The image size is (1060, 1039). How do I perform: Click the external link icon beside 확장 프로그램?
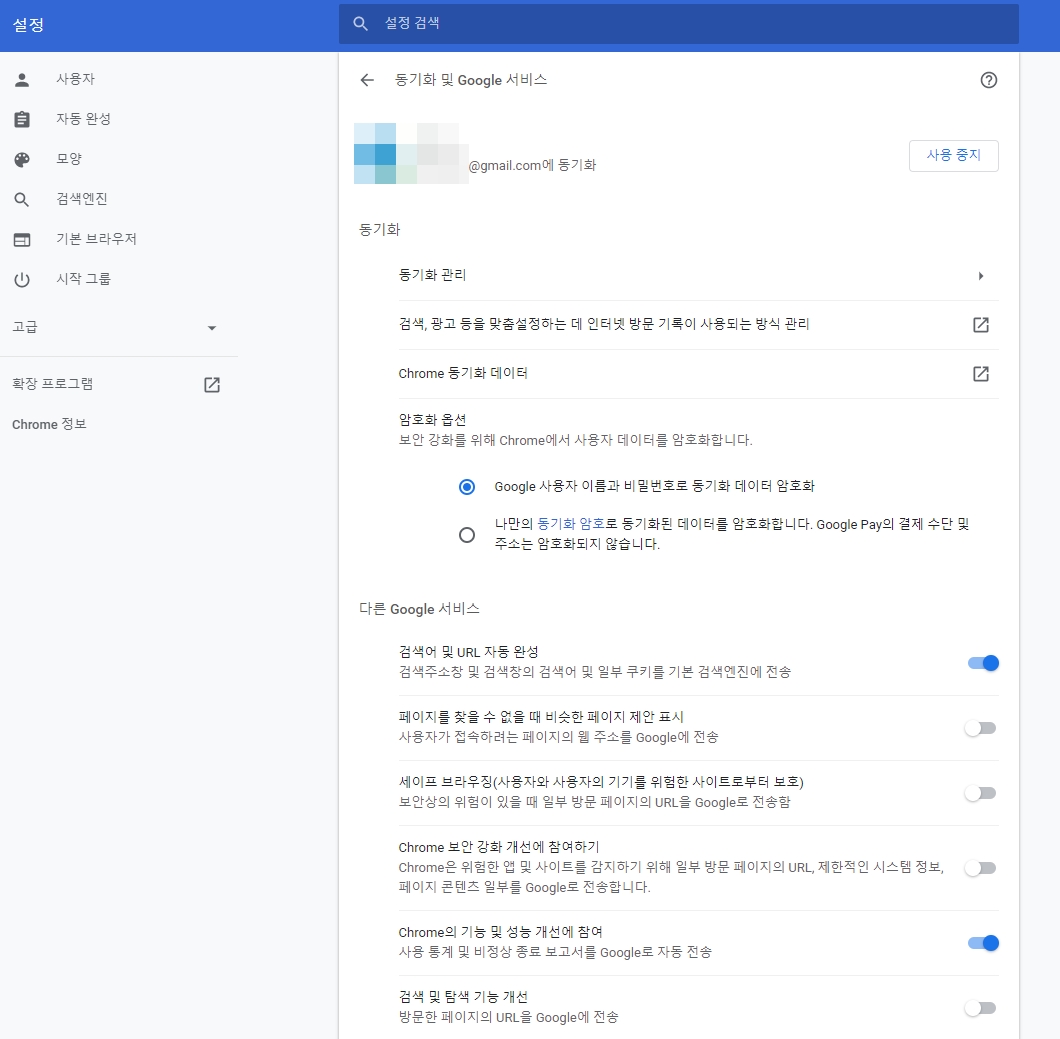[212, 385]
